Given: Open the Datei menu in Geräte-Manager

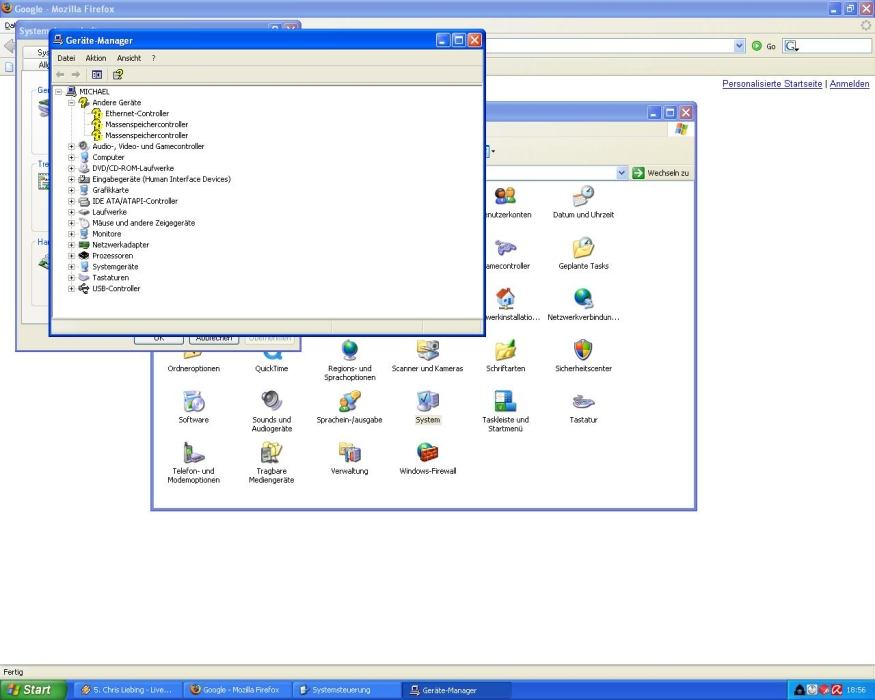Looking at the screenshot, I should [x=66, y=58].
